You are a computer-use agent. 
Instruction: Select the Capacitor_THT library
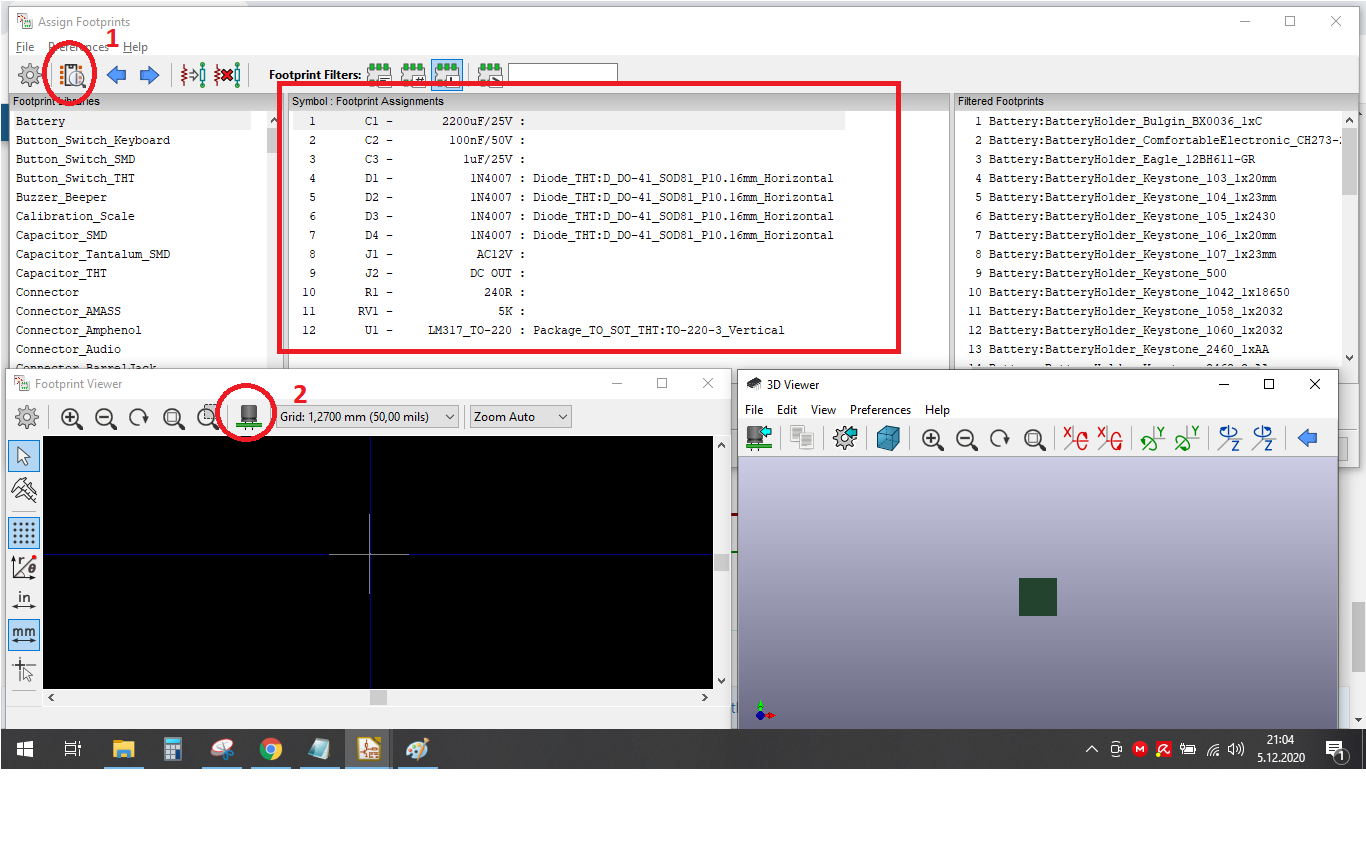[x=61, y=273]
